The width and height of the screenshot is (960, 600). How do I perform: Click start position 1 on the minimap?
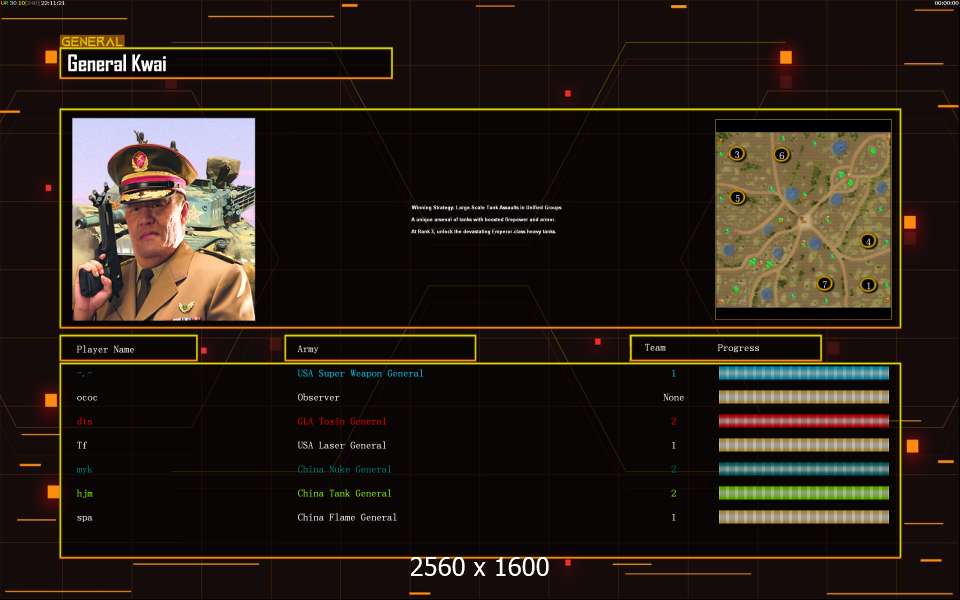pos(868,285)
